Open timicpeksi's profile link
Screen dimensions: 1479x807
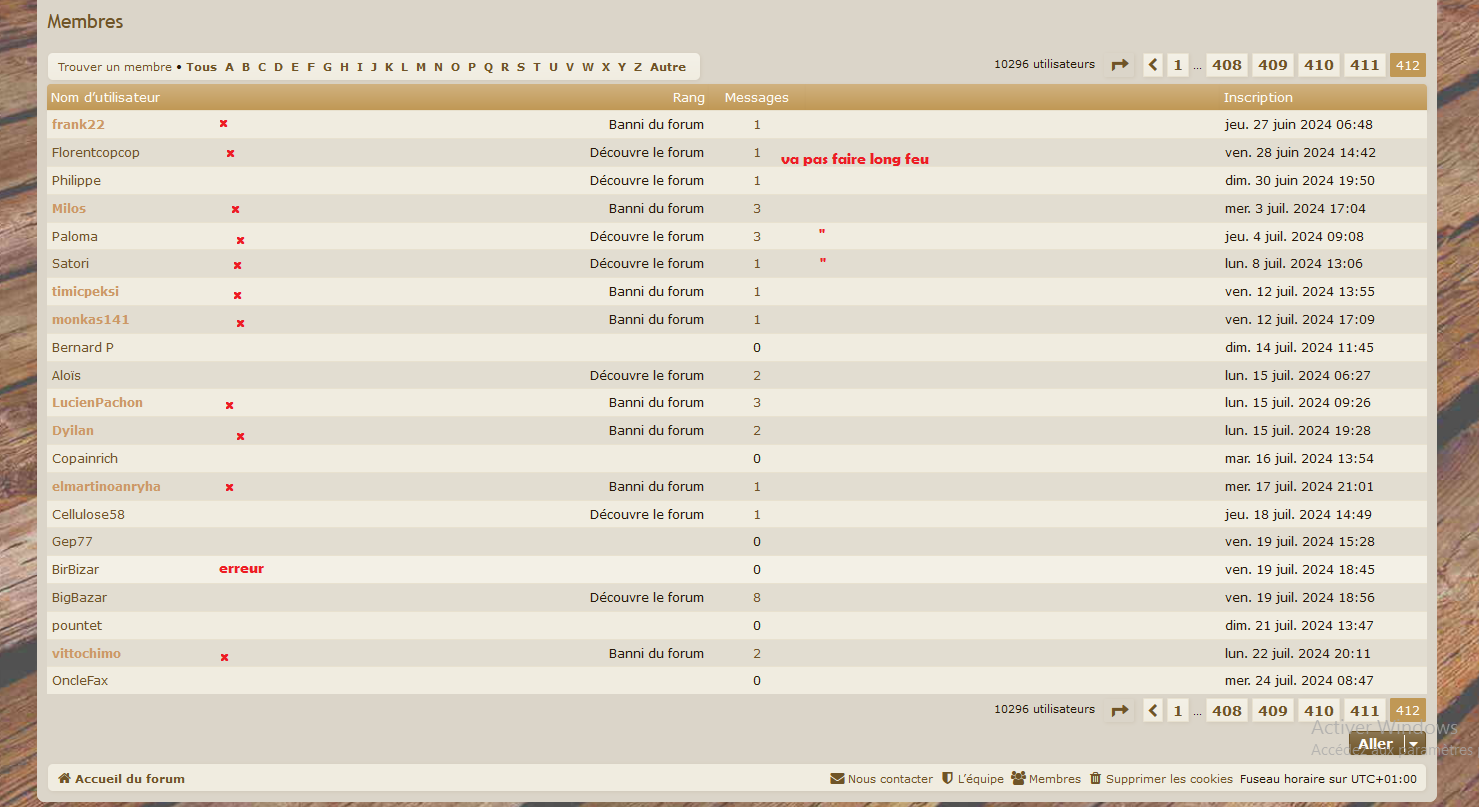(85, 292)
